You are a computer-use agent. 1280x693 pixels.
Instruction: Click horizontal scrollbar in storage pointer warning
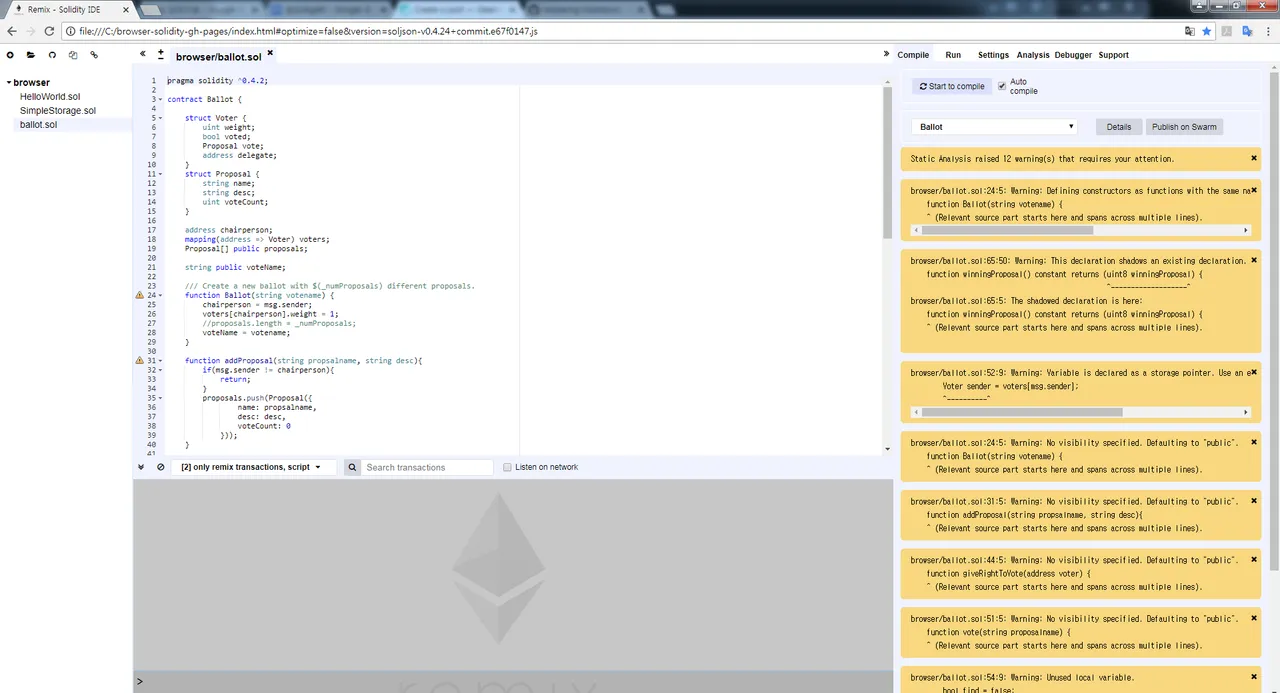[1022, 412]
